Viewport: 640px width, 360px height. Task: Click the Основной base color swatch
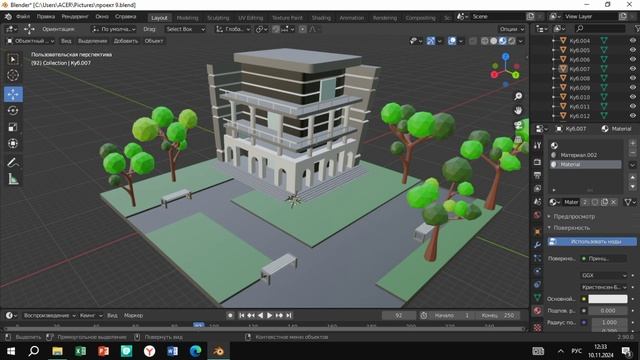(x=607, y=299)
